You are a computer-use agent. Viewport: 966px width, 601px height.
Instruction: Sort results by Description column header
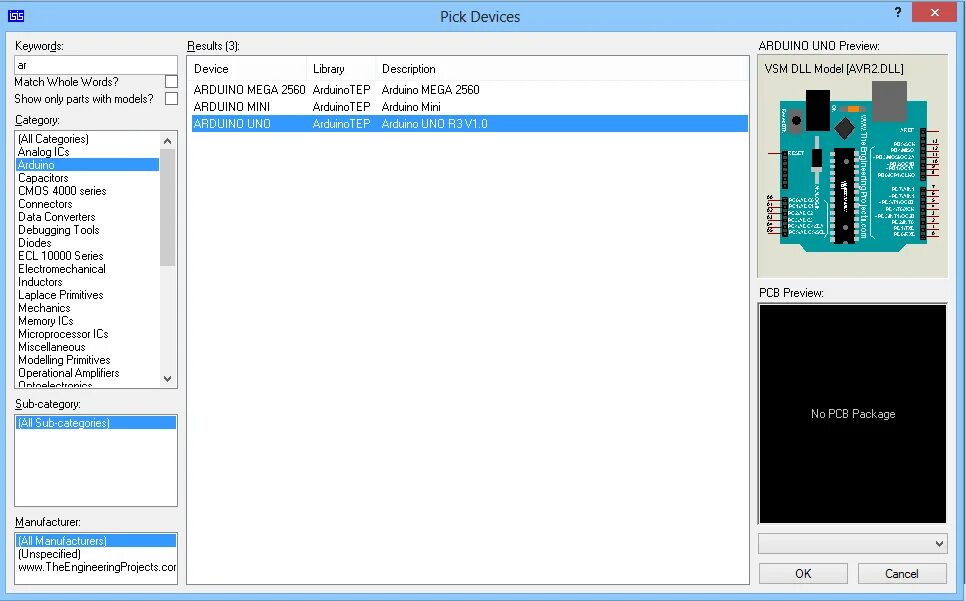562,69
